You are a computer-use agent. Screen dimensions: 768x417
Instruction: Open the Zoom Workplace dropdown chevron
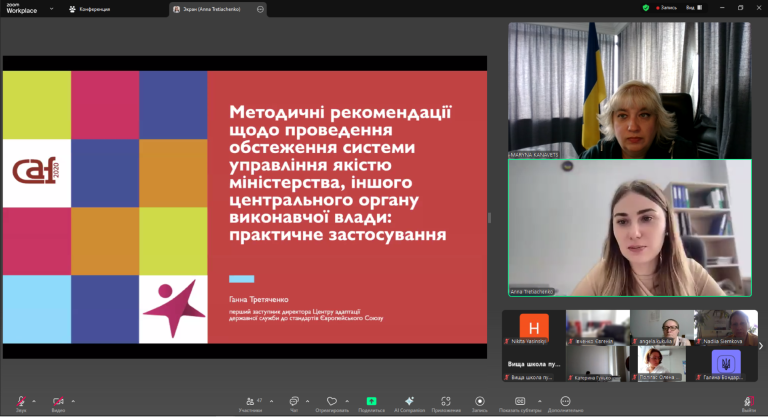(x=51, y=9)
